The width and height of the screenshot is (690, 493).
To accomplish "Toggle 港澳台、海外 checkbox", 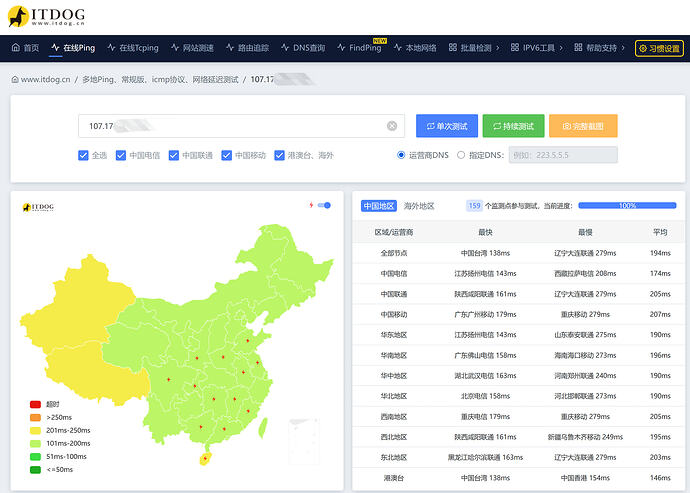I will point(279,155).
